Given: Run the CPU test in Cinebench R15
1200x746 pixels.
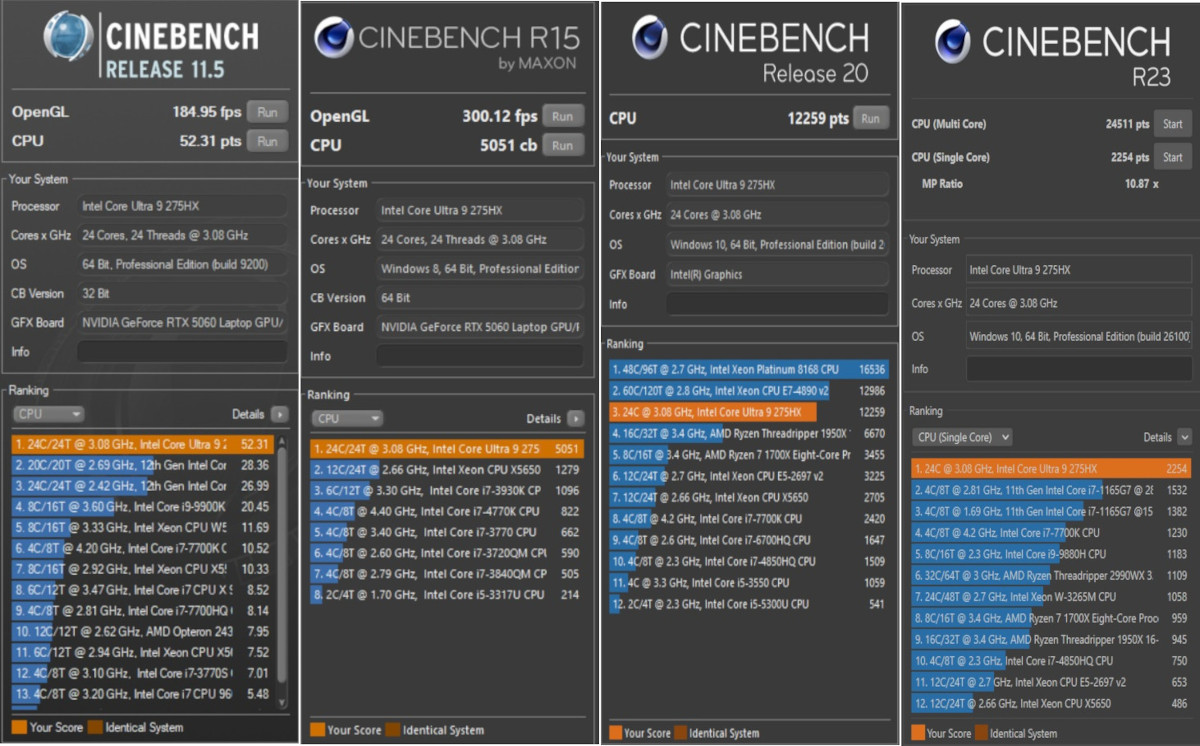Looking at the screenshot, I should coord(563,145).
